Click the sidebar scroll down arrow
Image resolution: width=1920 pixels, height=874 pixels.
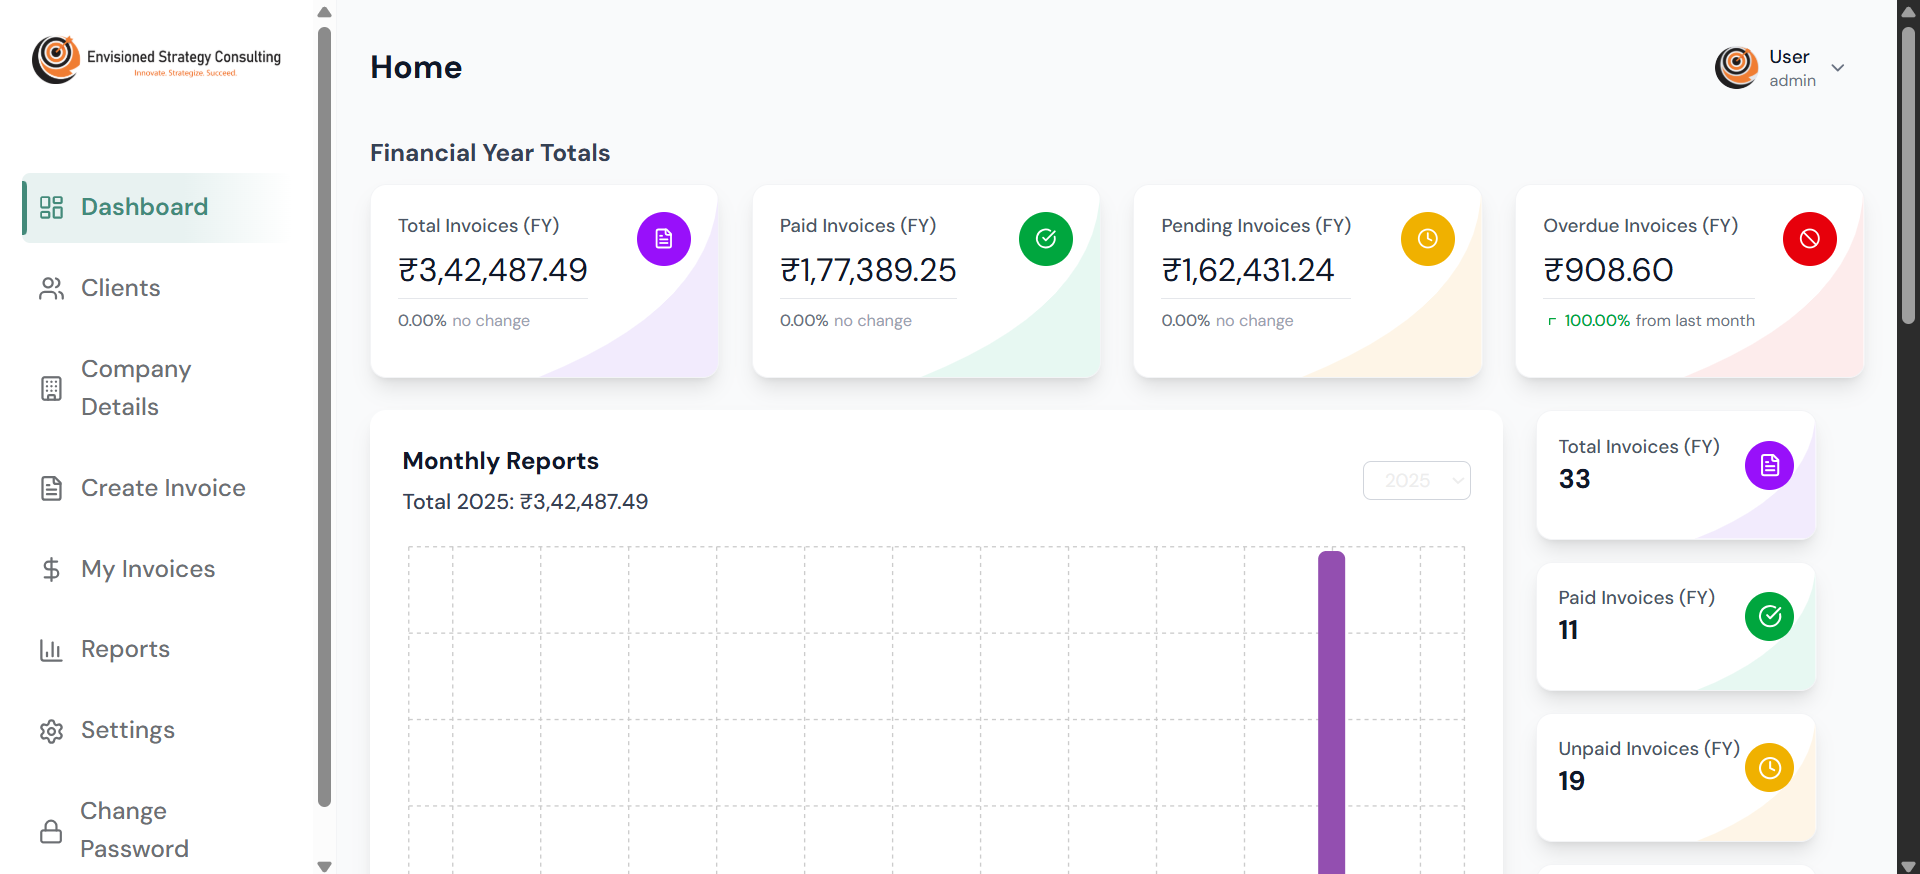pyautogui.click(x=324, y=866)
